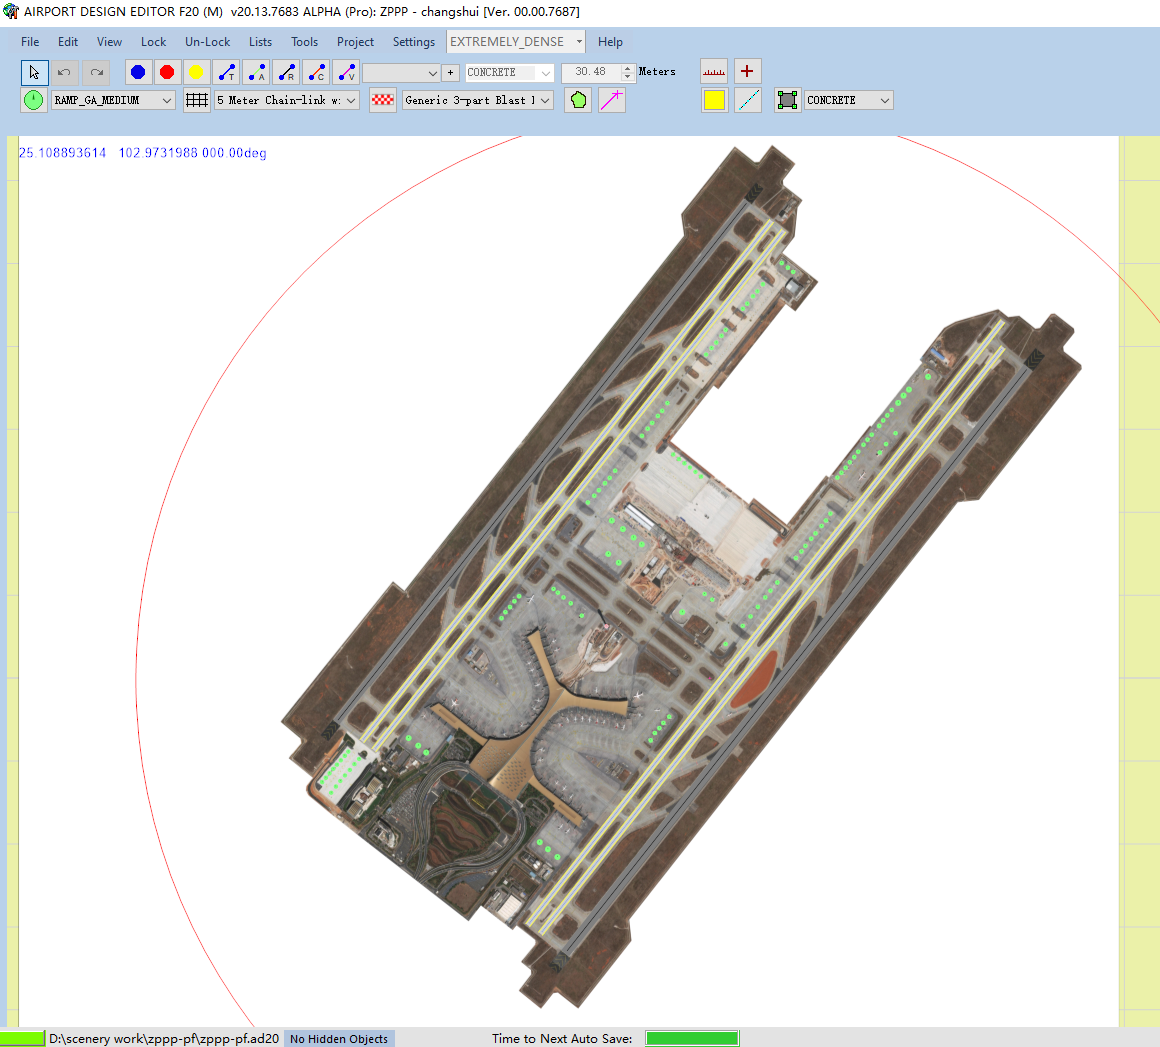Click the file path in status bar
The width and height of the screenshot is (1160, 1047).
coord(164,1039)
